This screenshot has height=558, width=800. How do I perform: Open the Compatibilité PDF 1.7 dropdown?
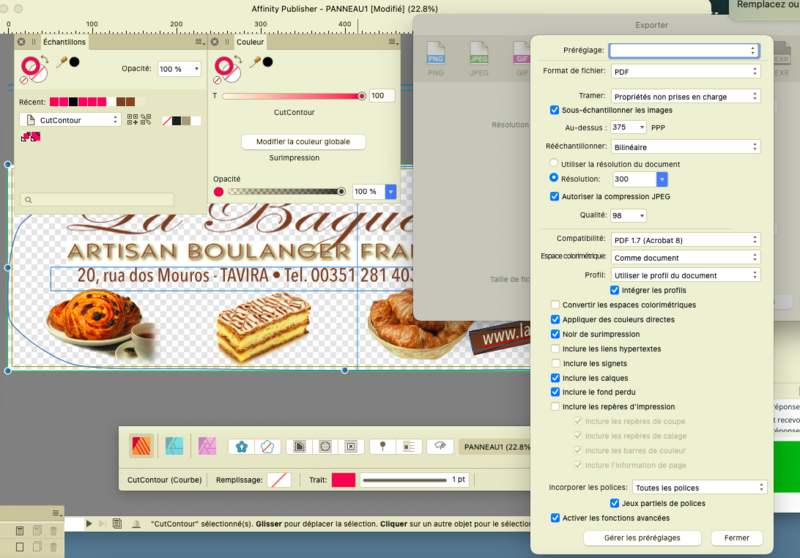click(x=686, y=240)
